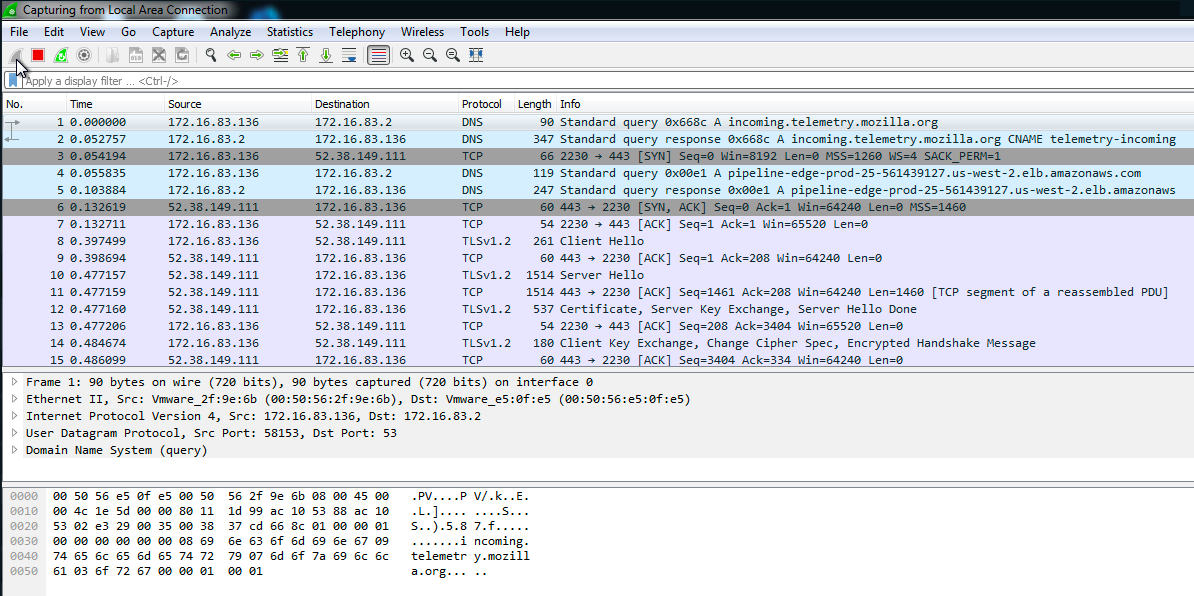This screenshot has width=1194, height=596.
Task: Sort packets by Protocol column header
Action: [481, 104]
